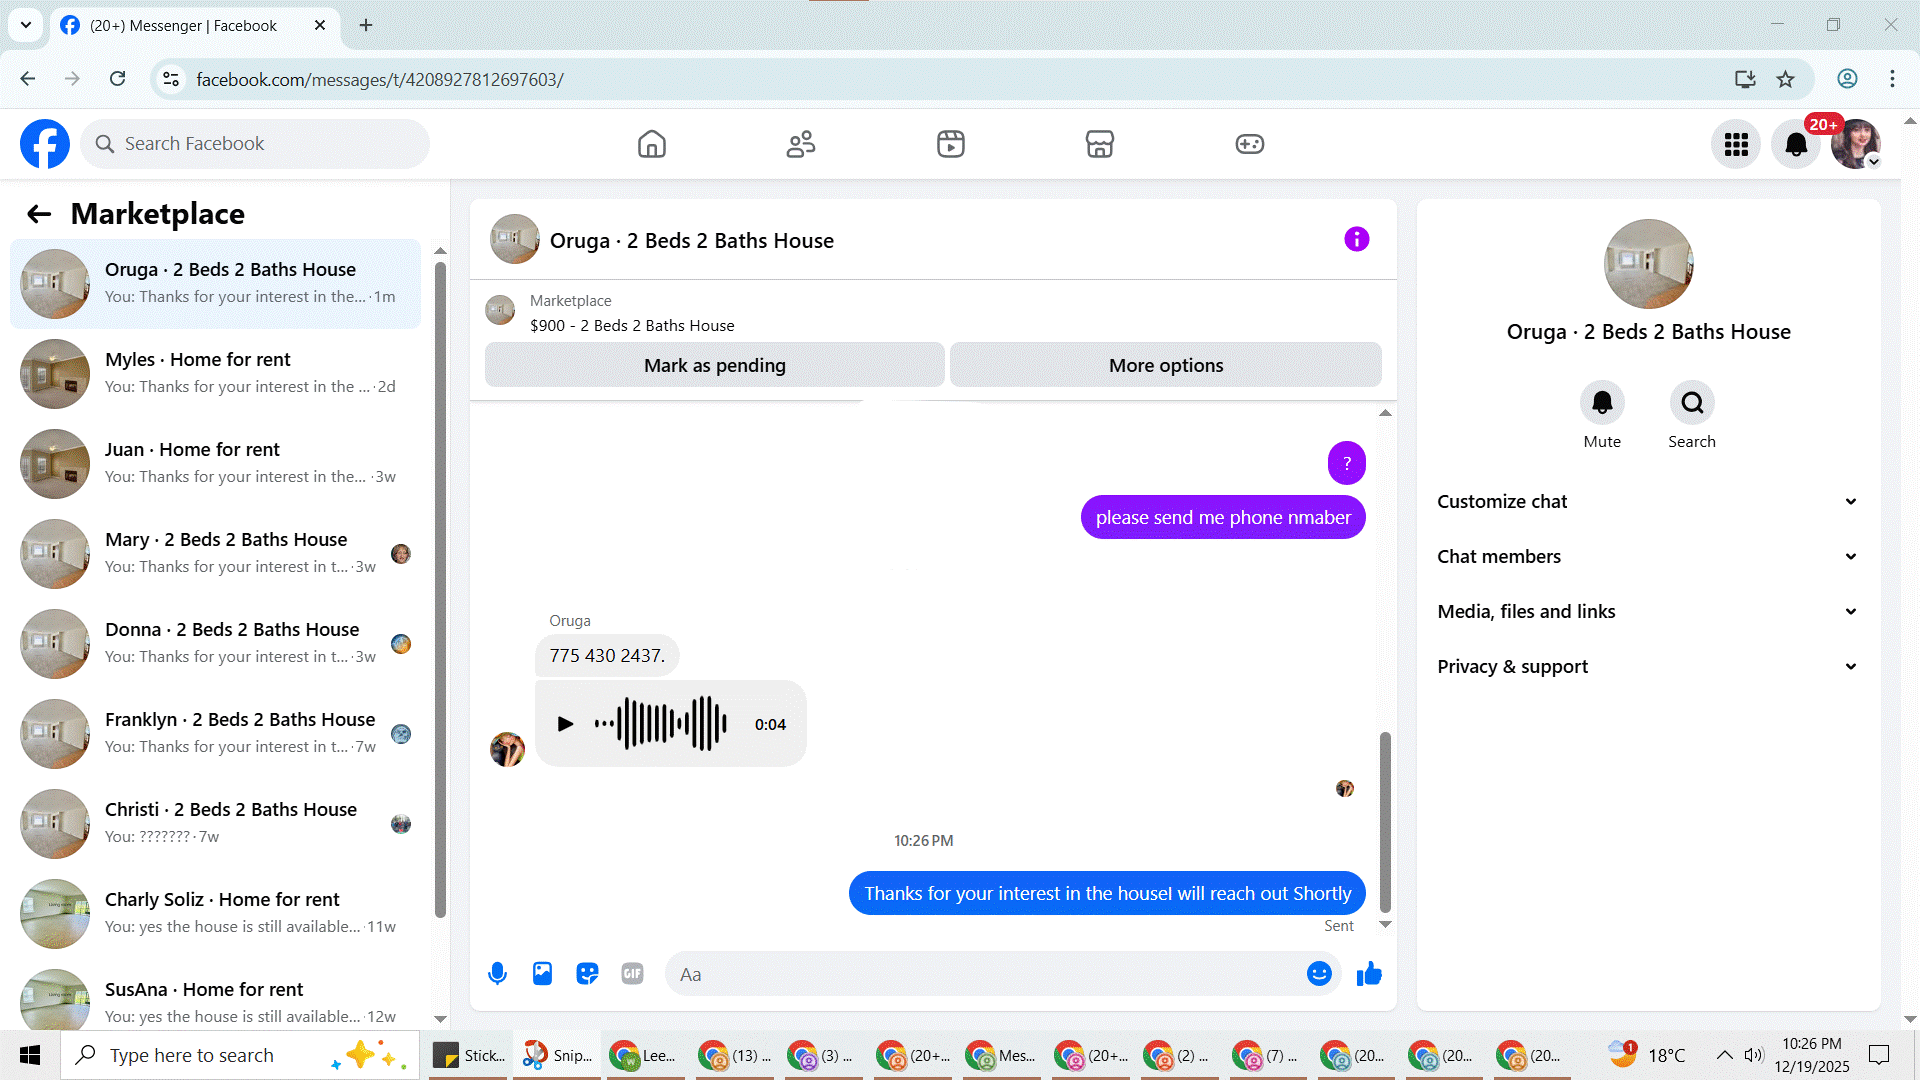Expand Privacy & support section

(x=1648, y=667)
